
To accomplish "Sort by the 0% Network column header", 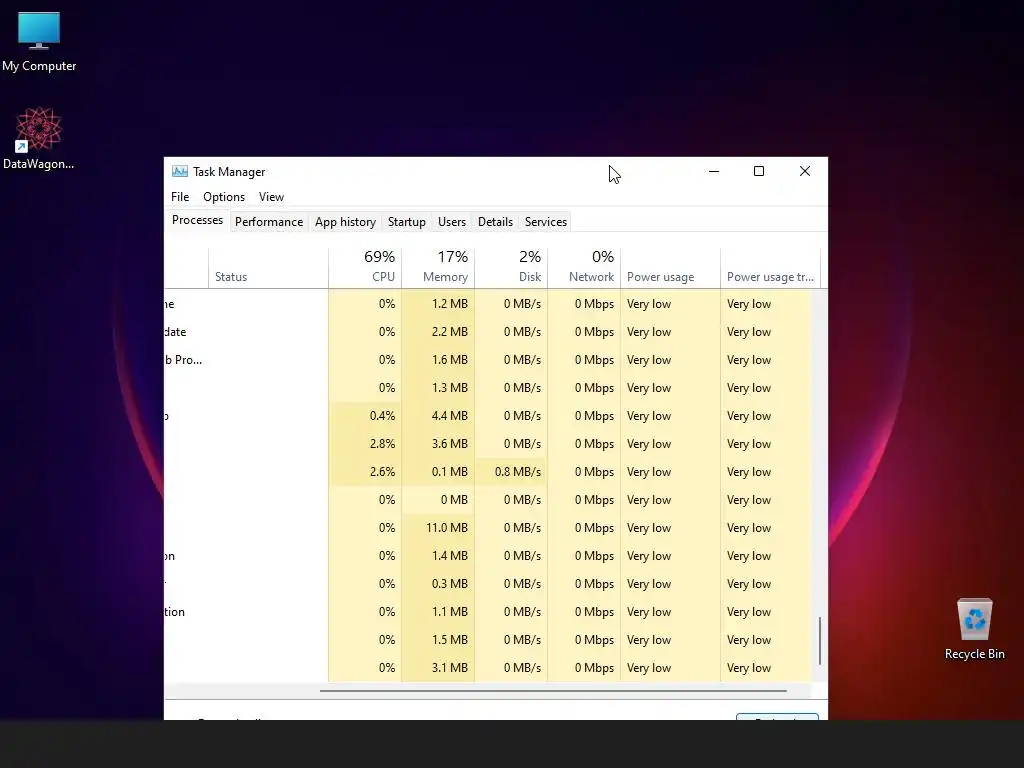I will 584,268.
